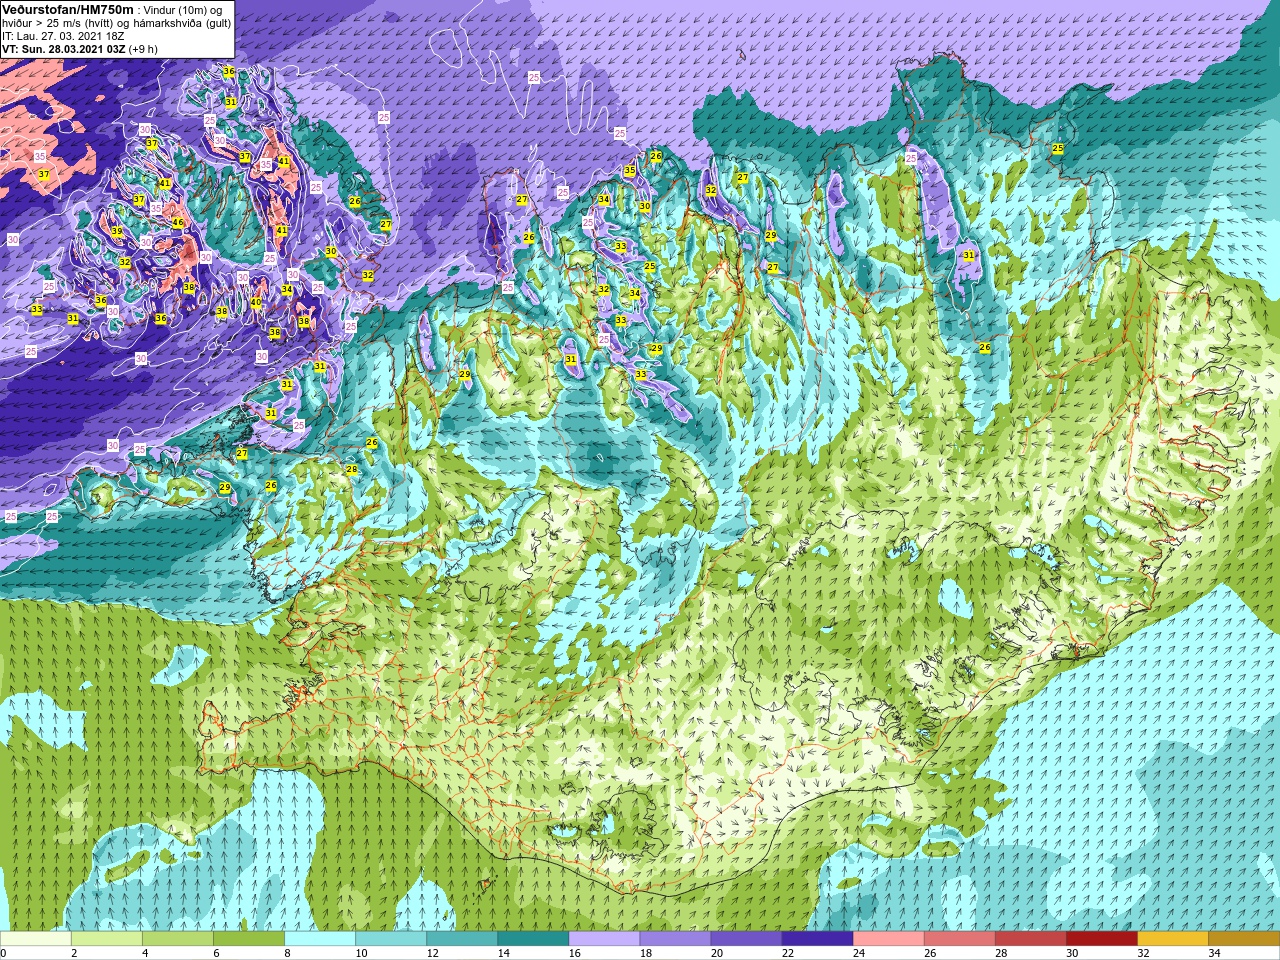Click the yellow gust label 46
The height and width of the screenshot is (960, 1280).
coord(177,223)
